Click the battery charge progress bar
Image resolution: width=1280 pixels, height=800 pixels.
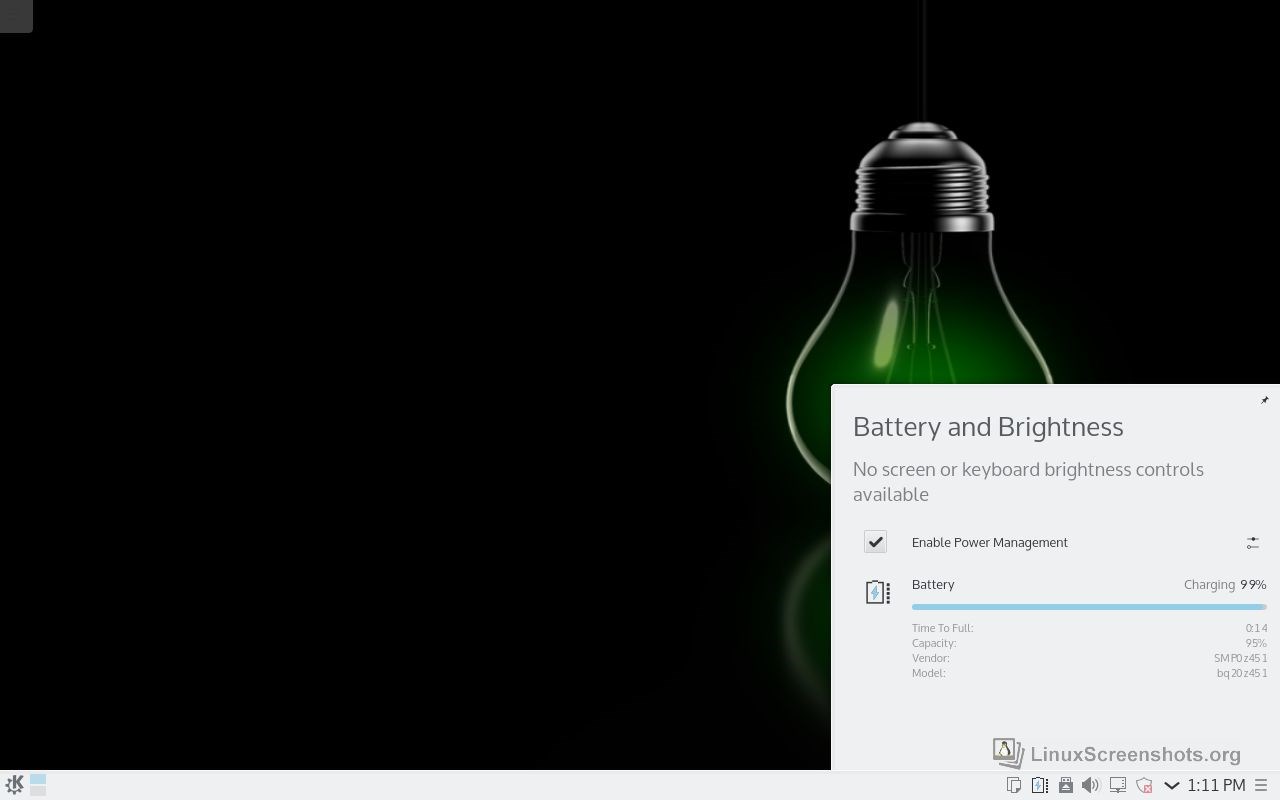[x=1089, y=607]
